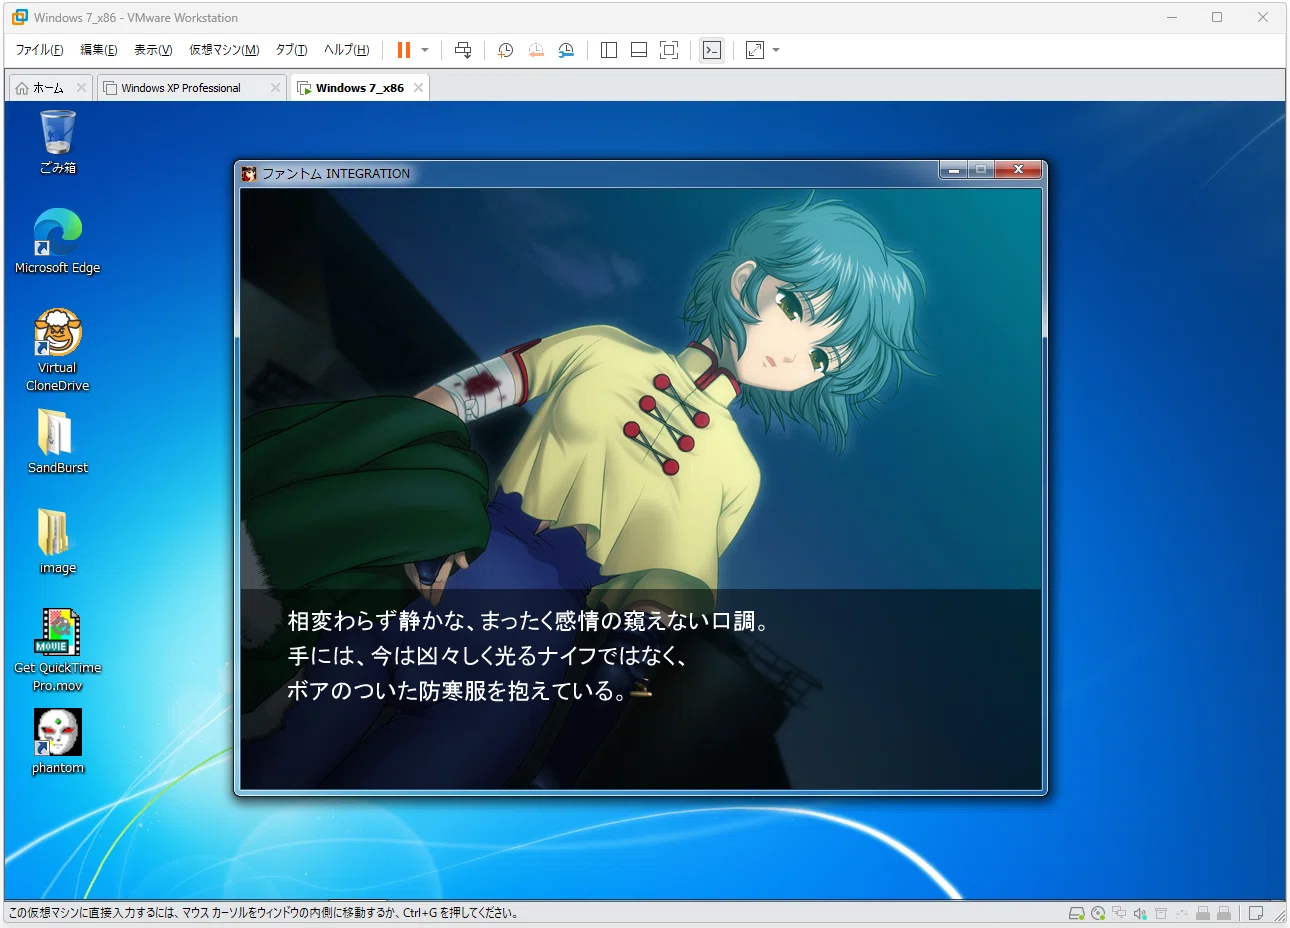Close the ホーム tab
Screen dimensions: 1290x928
(x=82, y=88)
